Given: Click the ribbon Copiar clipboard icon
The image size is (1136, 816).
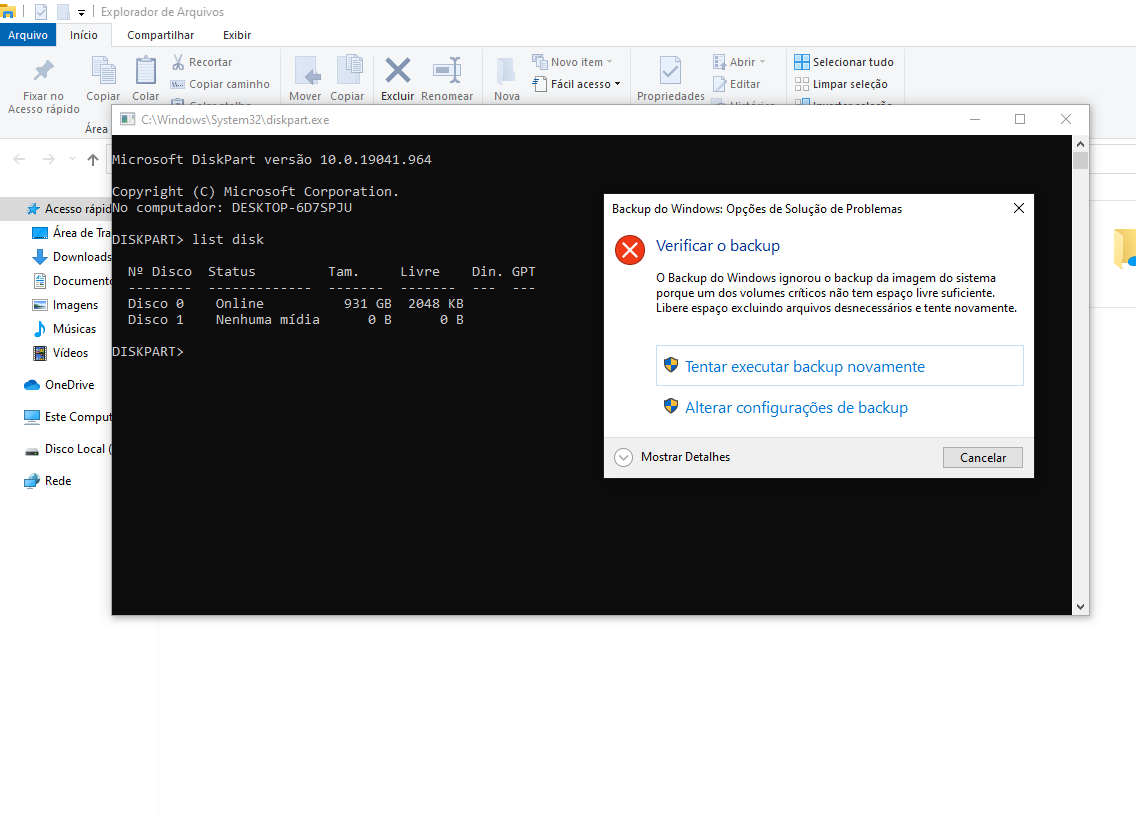Looking at the screenshot, I should point(104,71).
